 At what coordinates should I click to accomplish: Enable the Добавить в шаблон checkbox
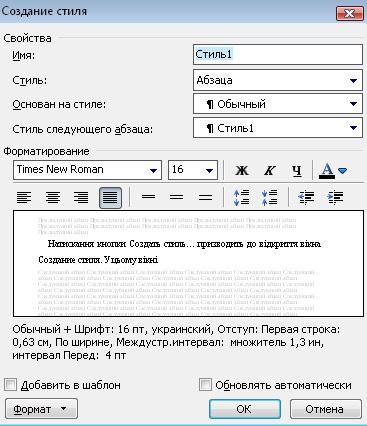tap(10, 385)
